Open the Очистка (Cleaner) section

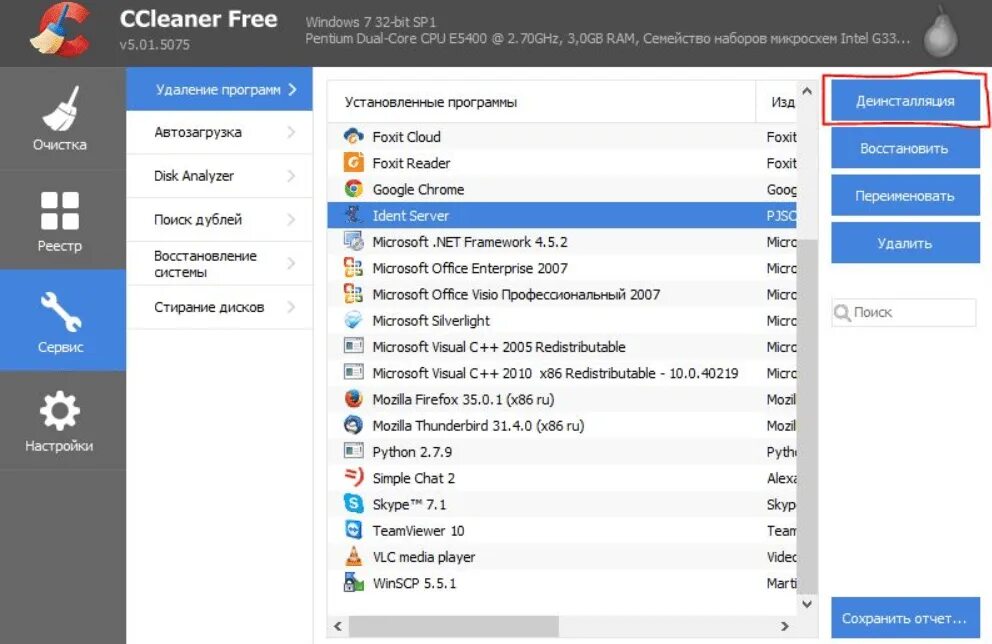[62, 118]
